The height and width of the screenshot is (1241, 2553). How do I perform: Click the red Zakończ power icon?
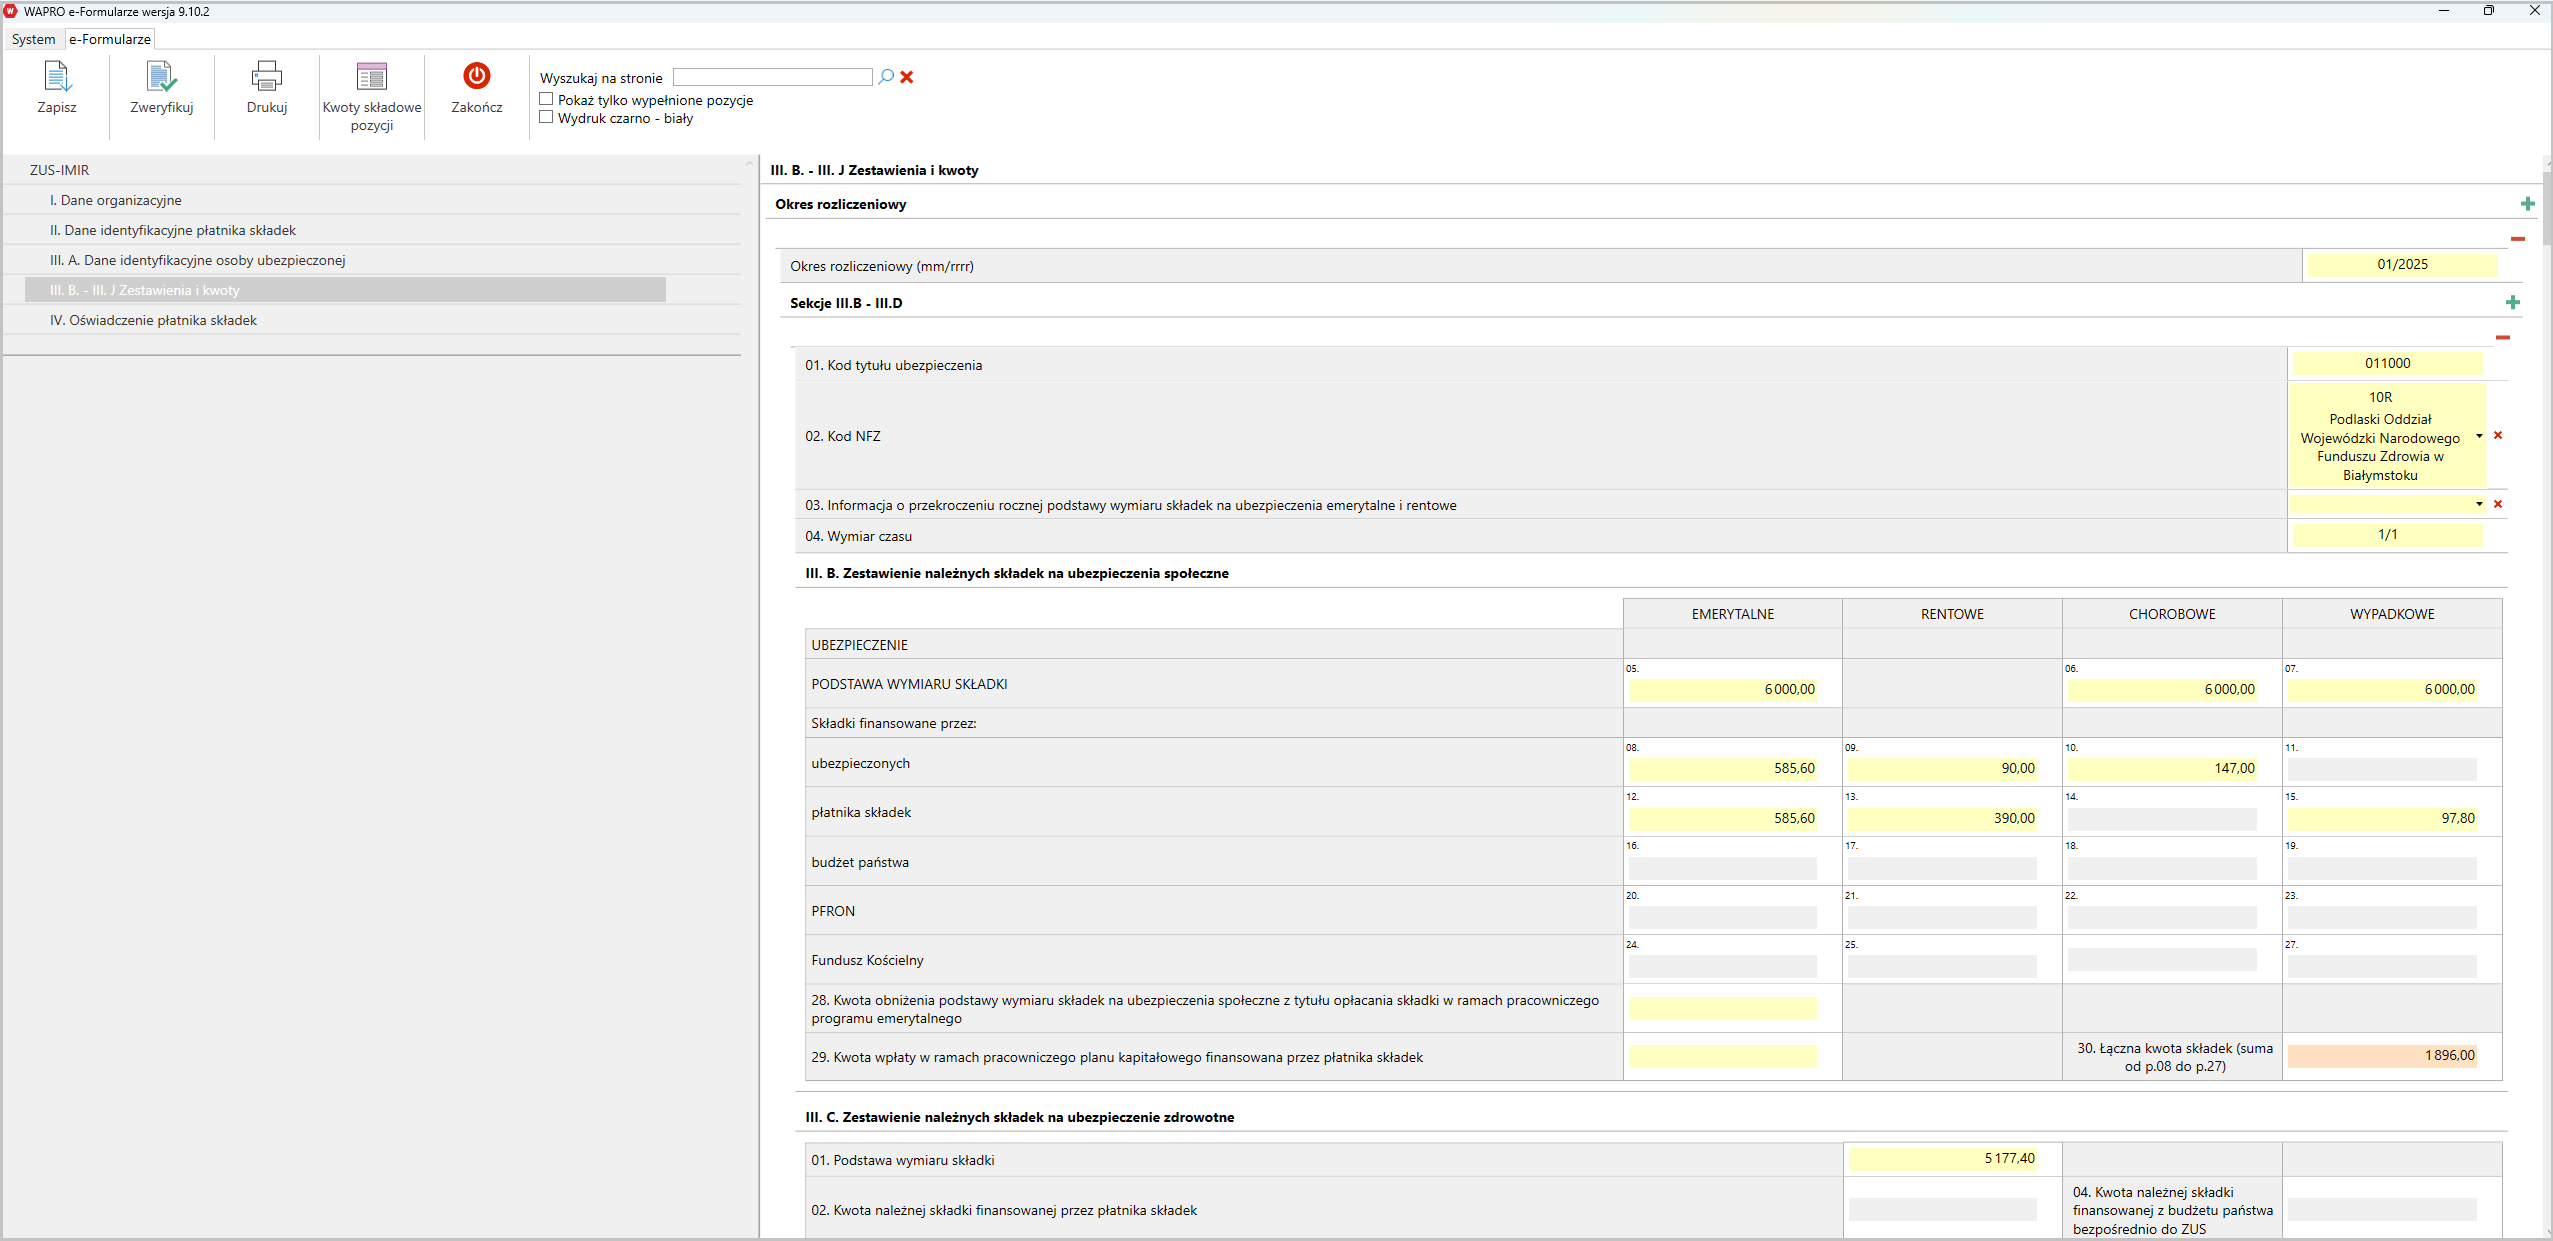[x=476, y=76]
